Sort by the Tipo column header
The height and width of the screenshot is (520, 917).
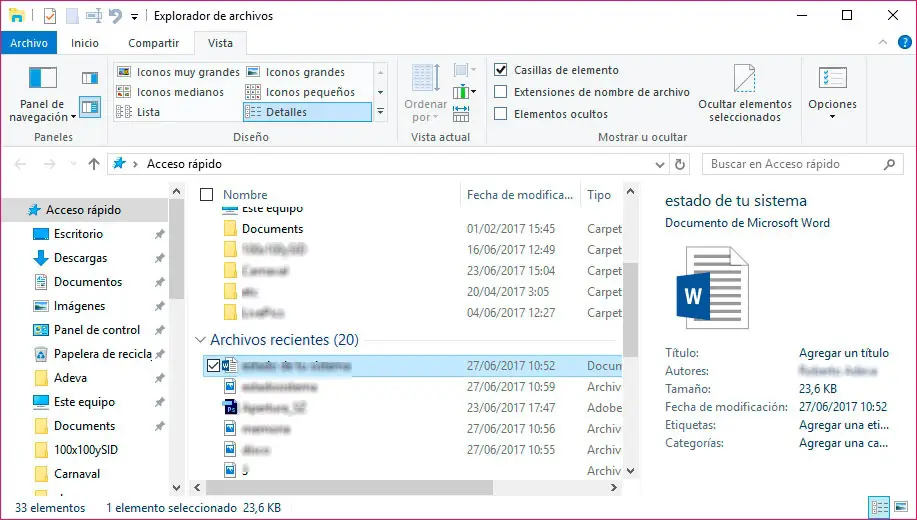599,195
